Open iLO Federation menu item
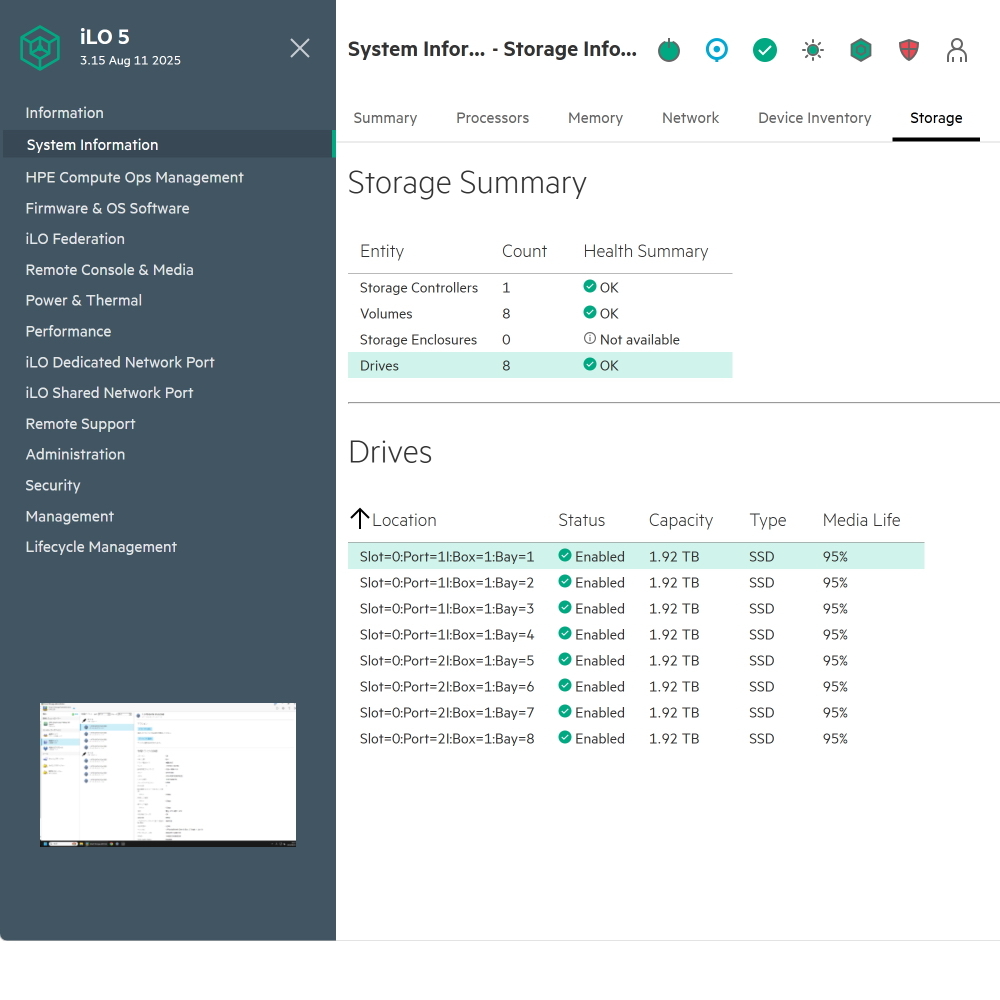This screenshot has width=1000, height=1000. click(75, 239)
